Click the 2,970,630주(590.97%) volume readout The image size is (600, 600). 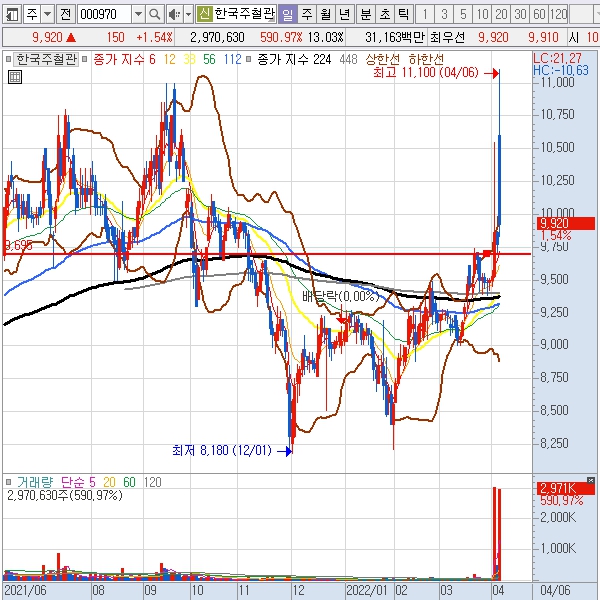click(x=65, y=496)
